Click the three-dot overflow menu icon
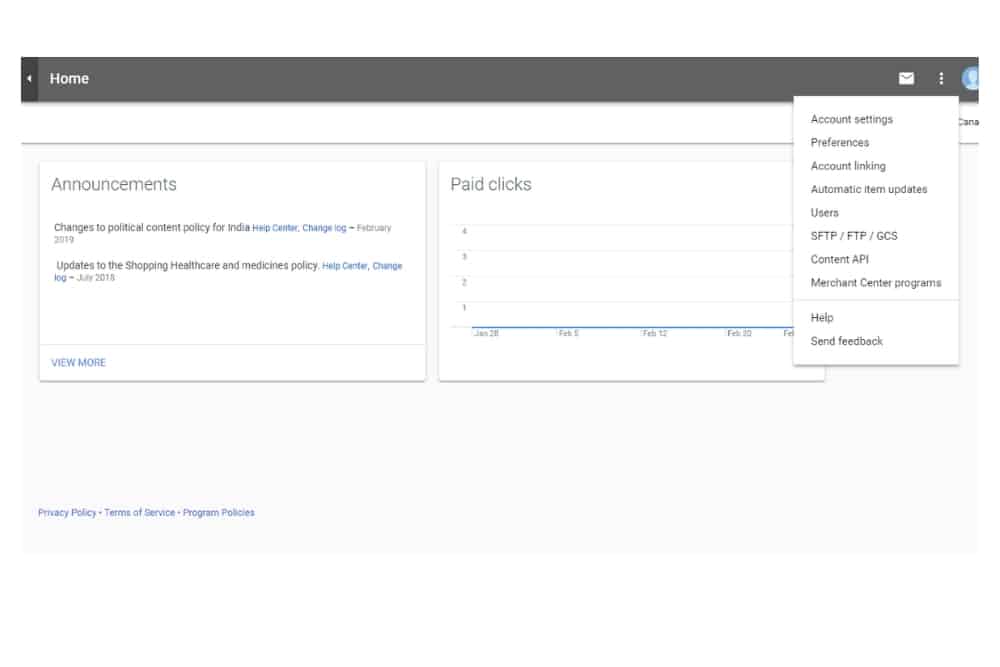1000x667 pixels. [x=941, y=77]
